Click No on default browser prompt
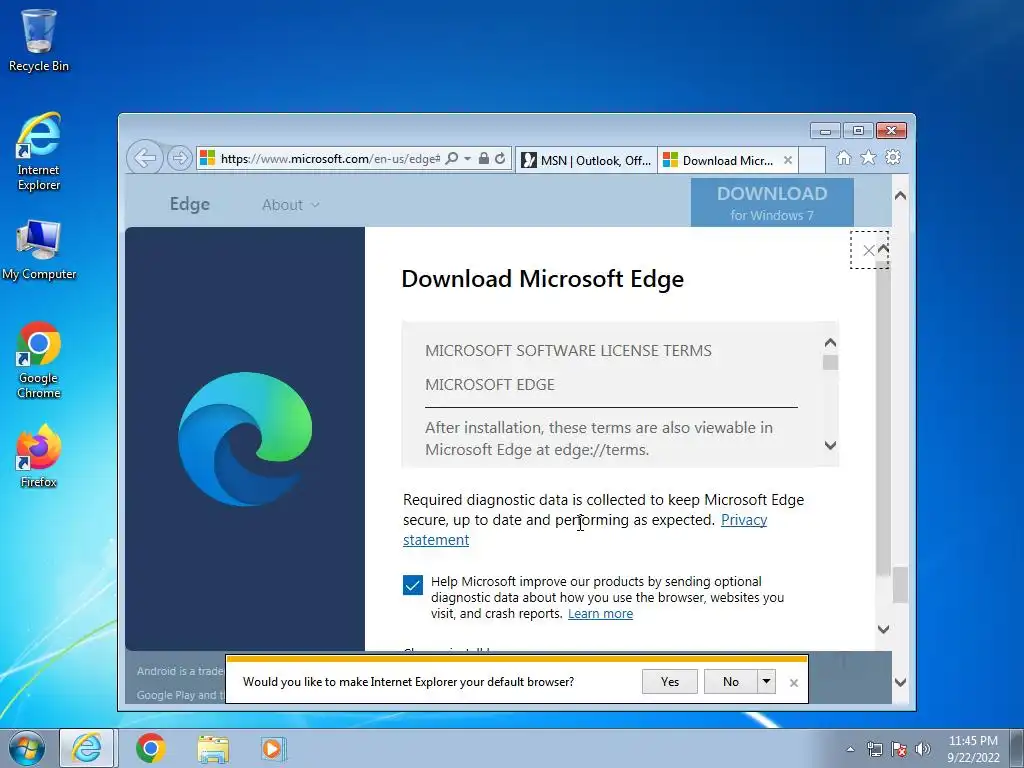The width and height of the screenshot is (1024, 768). tap(731, 682)
